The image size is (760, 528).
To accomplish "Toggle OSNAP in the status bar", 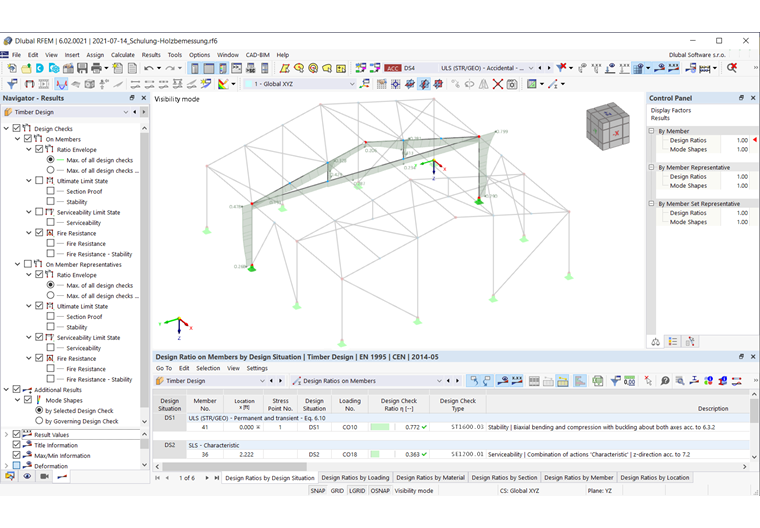I will (380, 491).
